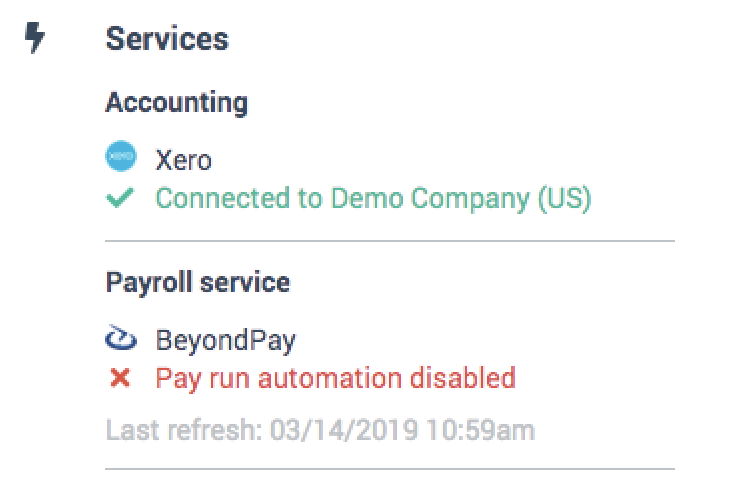The image size is (742, 496).
Task: Click the divider below Last refresh
Action: tap(390, 468)
